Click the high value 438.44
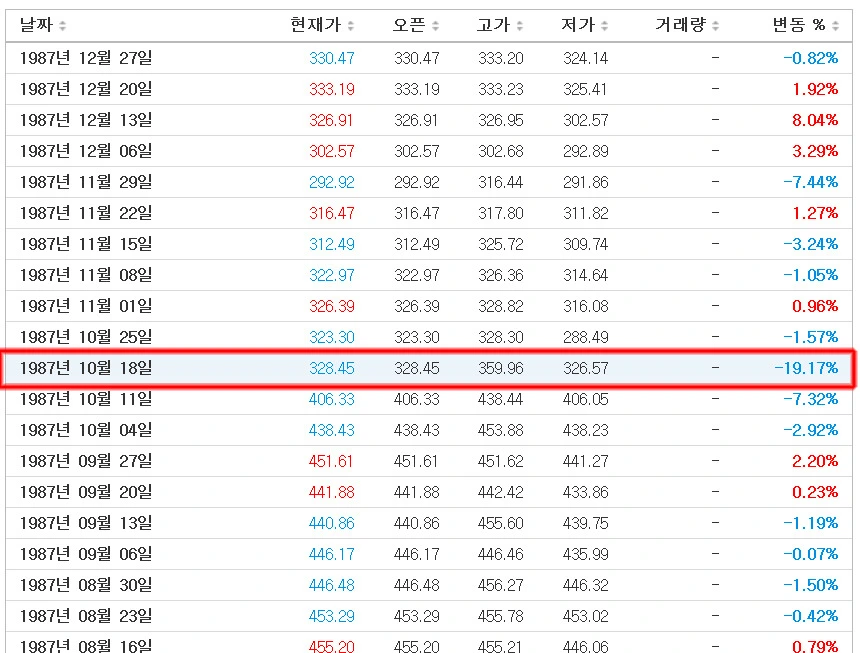Image resolution: width=860 pixels, height=653 pixels. [x=500, y=399]
